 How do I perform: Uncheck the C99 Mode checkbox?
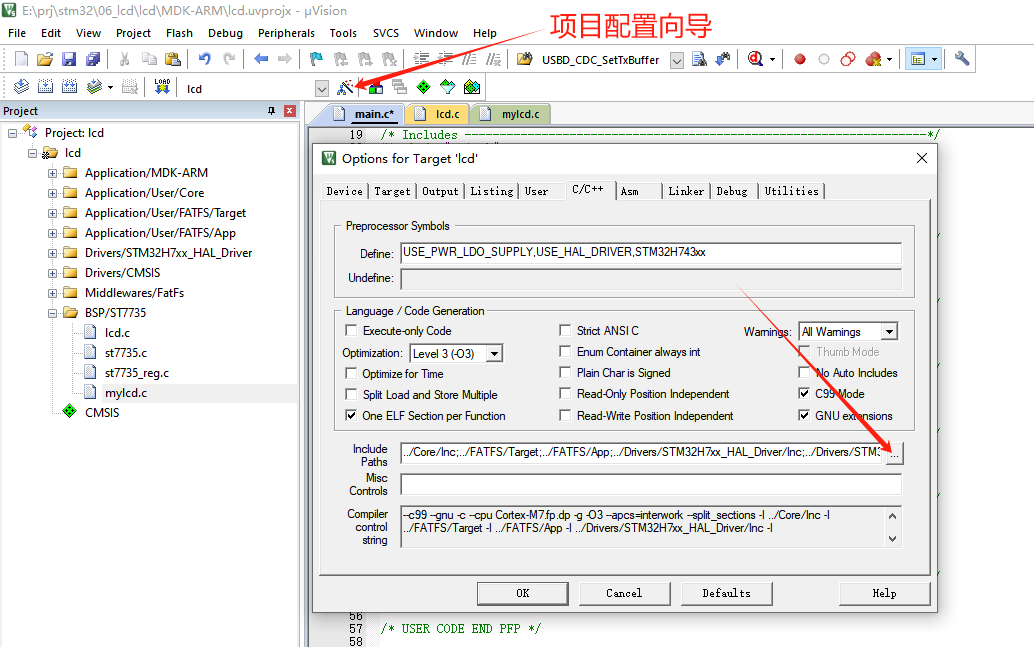click(804, 394)
